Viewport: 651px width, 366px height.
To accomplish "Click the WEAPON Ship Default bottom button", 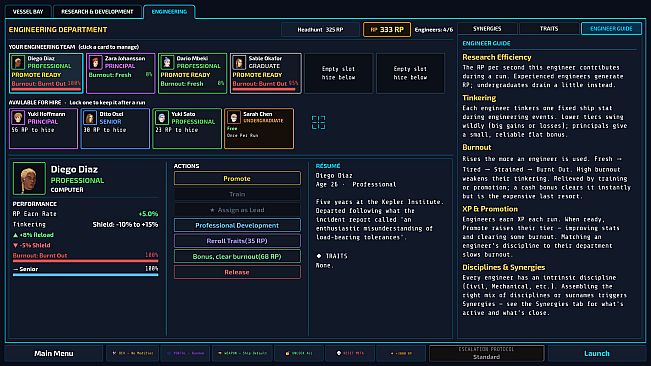I will click(x=242, y=353).
